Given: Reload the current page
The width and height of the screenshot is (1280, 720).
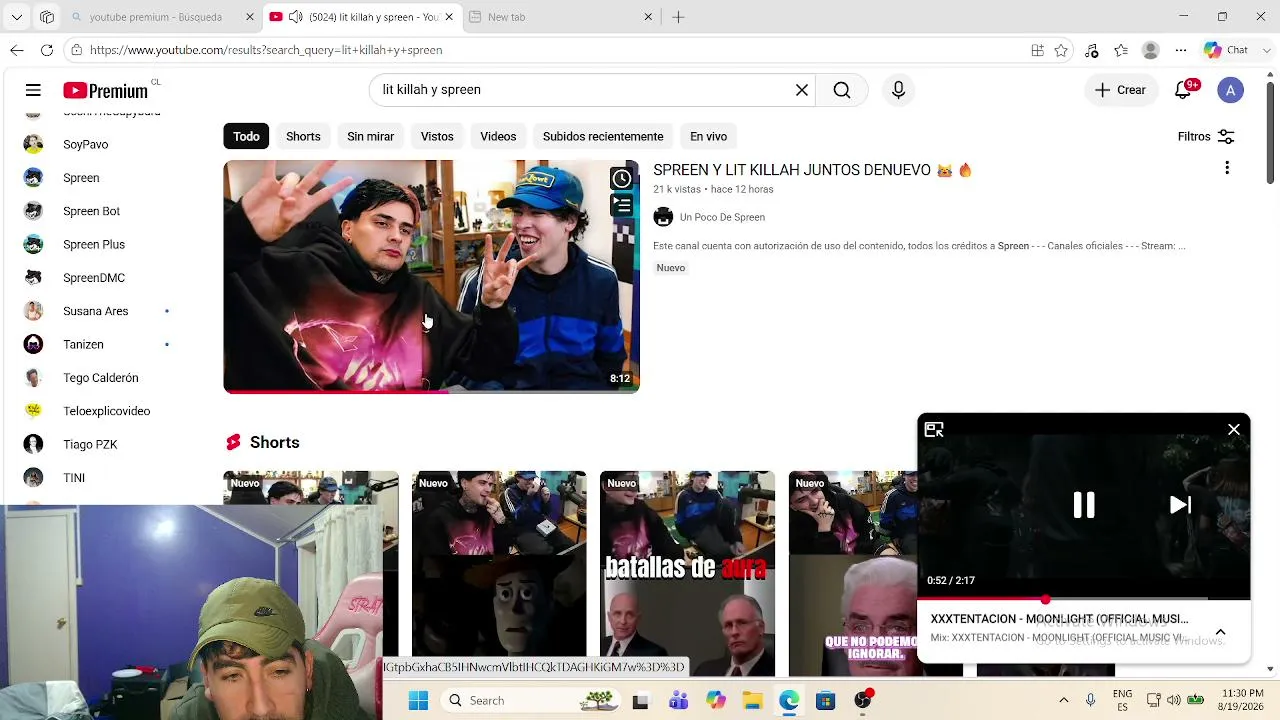Looking at the screenshot, I should click(x=47, y=50).
